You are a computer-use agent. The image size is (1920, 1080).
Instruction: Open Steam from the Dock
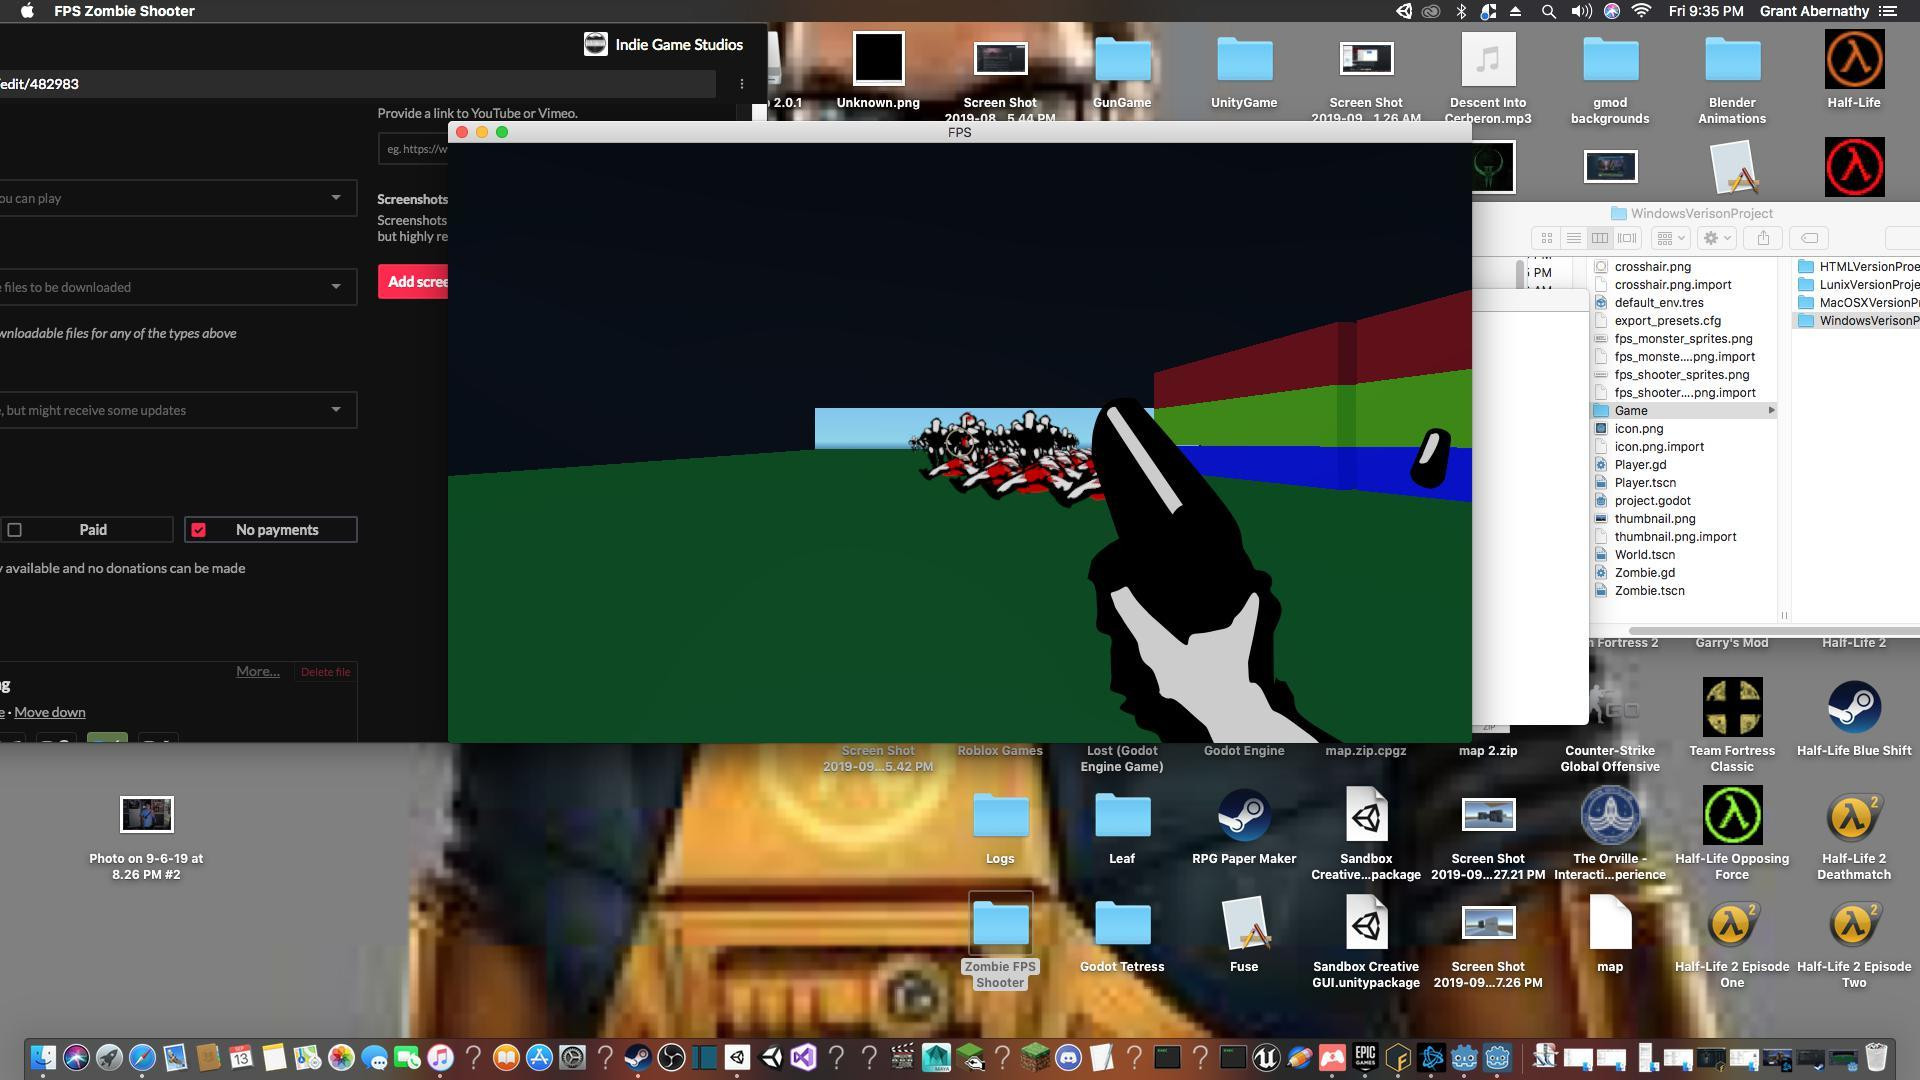click(x=638, y=1057)
